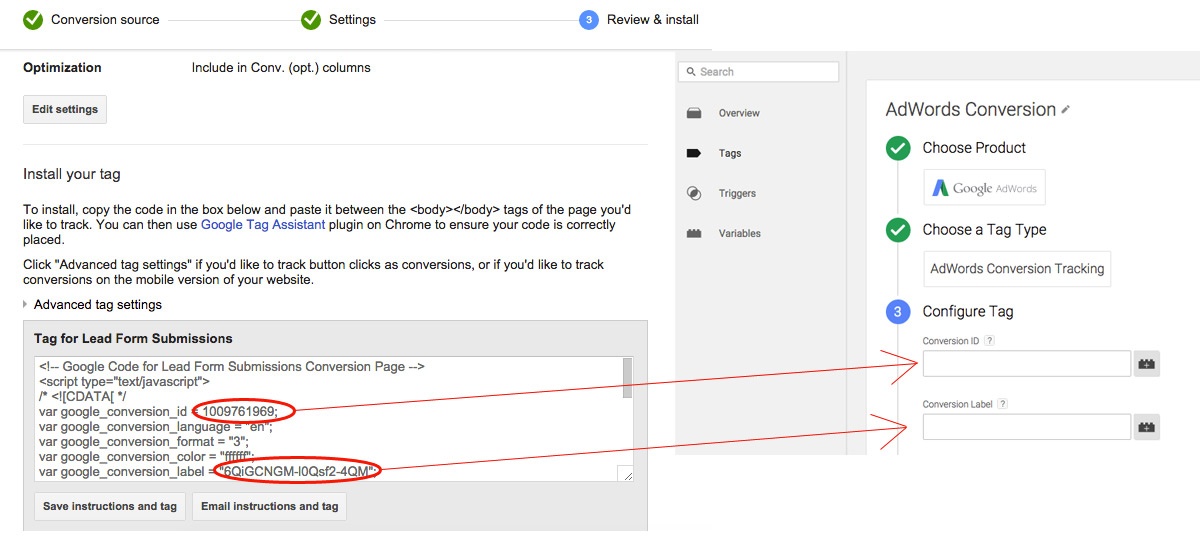1200x550 pixels.
Task: Click the Triggers sidebar icon
Action: [x=694, y=193]
